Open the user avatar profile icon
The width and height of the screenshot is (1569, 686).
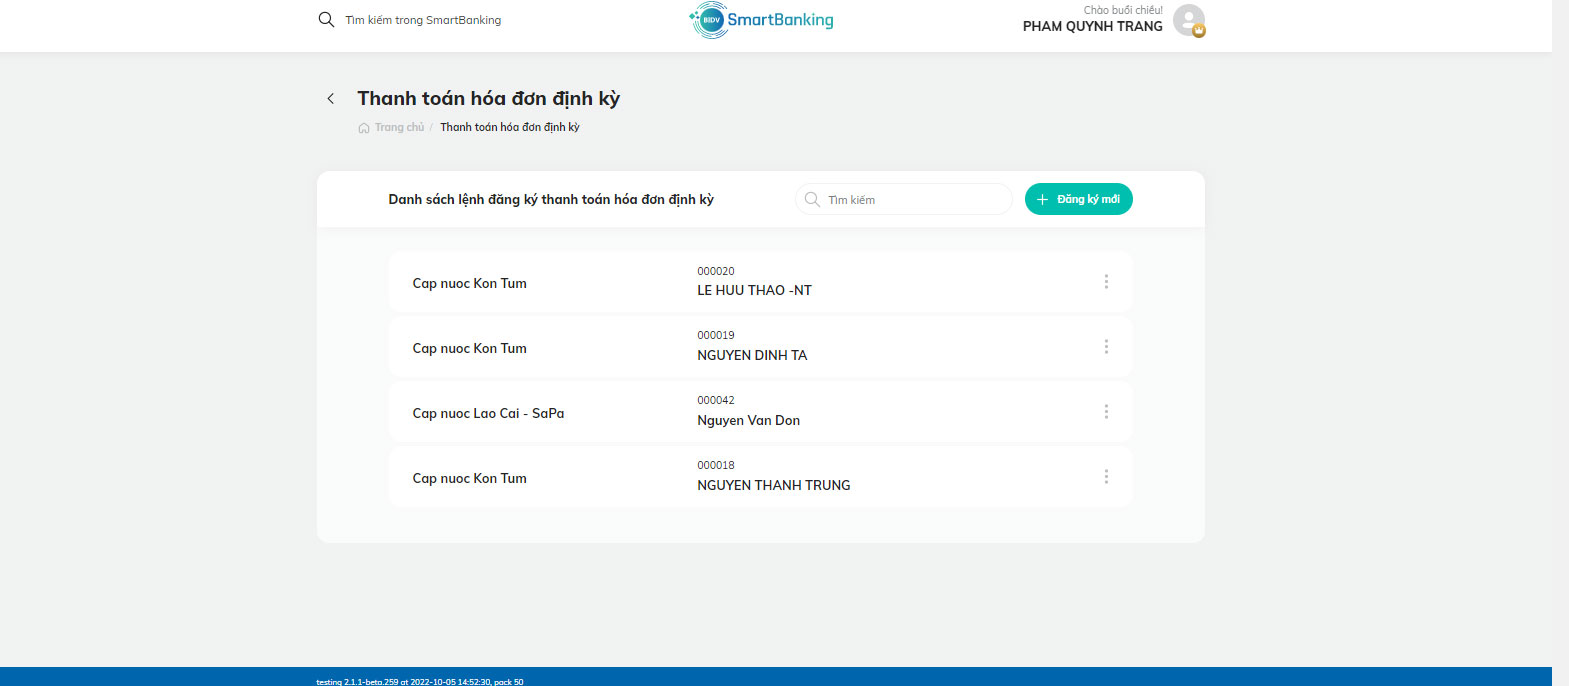1189,20
